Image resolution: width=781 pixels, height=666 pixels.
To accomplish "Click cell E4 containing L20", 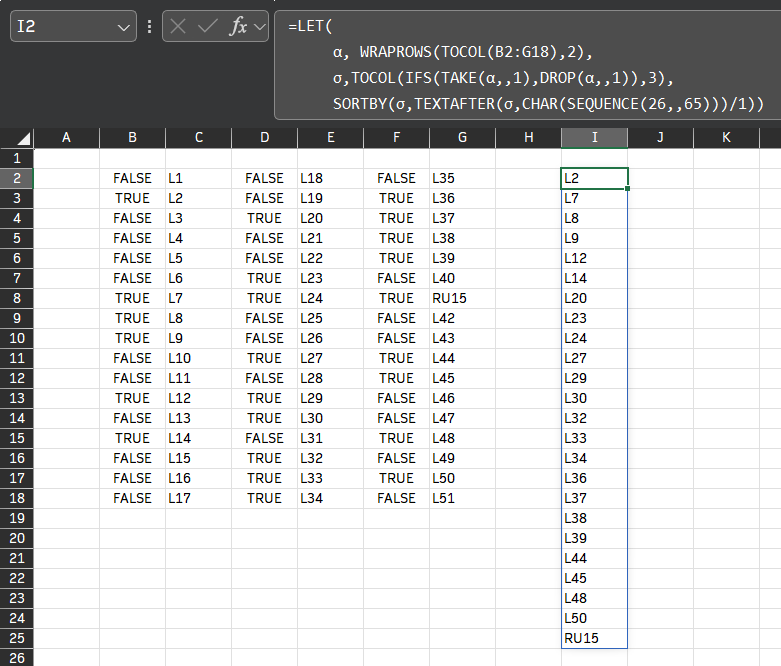I will click(x=331, y=218).
